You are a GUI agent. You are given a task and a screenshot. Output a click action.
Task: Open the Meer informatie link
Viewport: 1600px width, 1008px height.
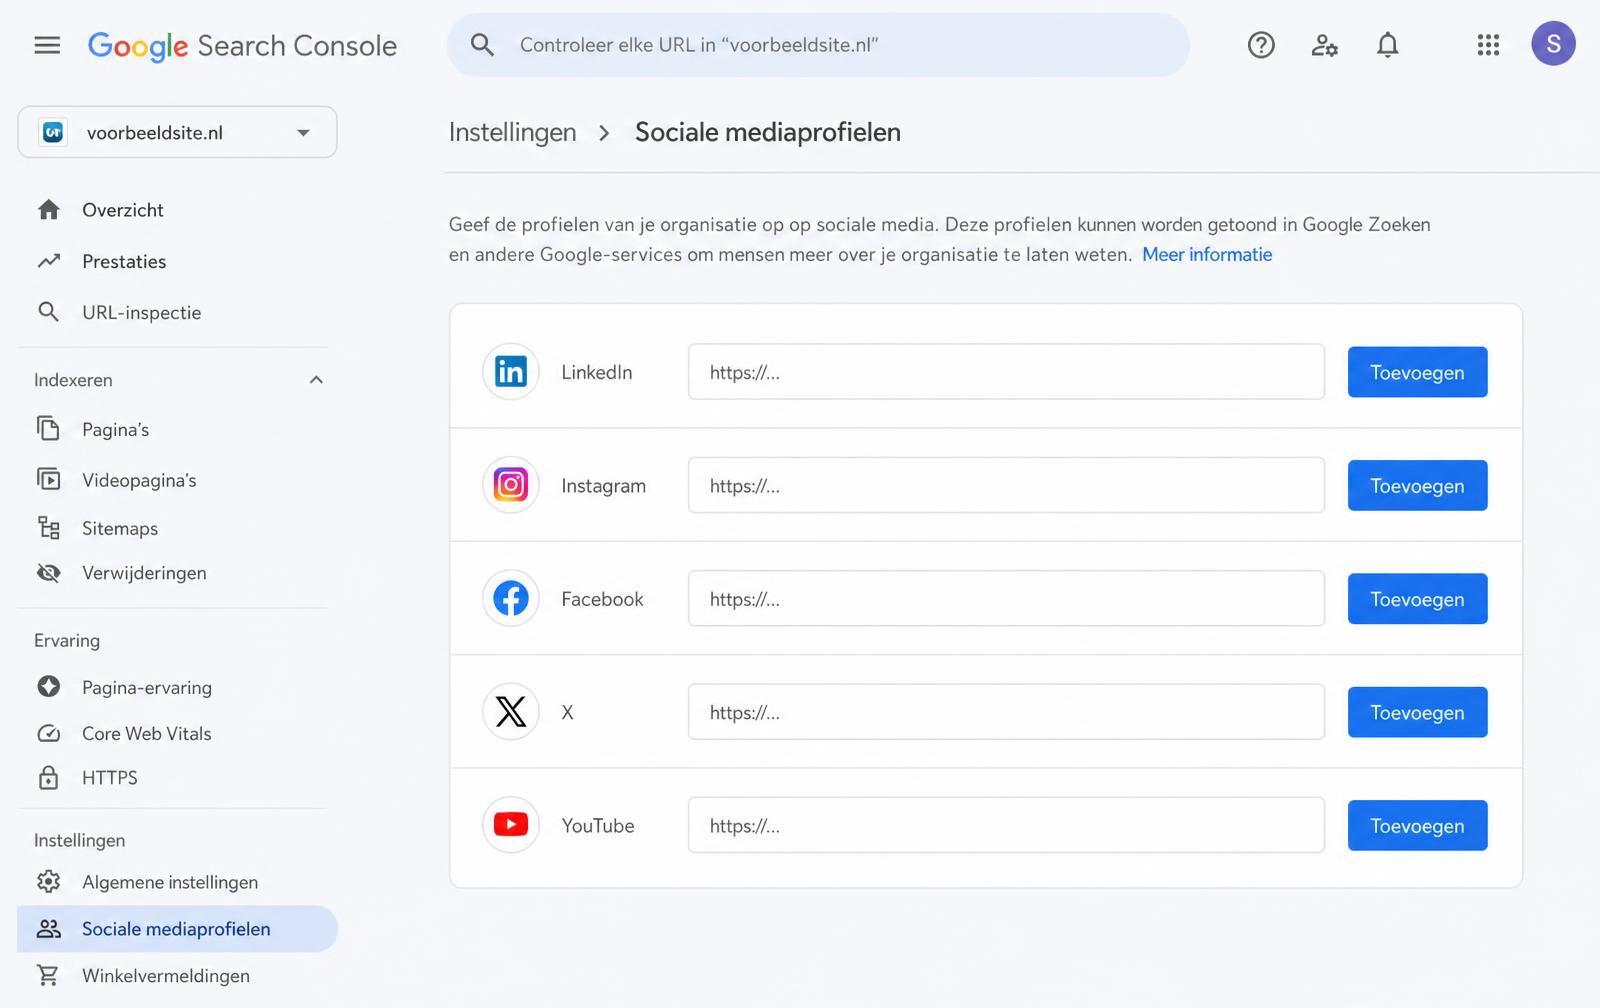coord(1207,254)
